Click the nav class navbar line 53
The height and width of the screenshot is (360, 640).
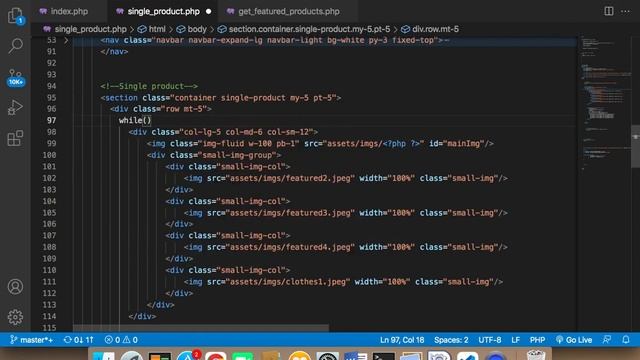tap(274, 40)
